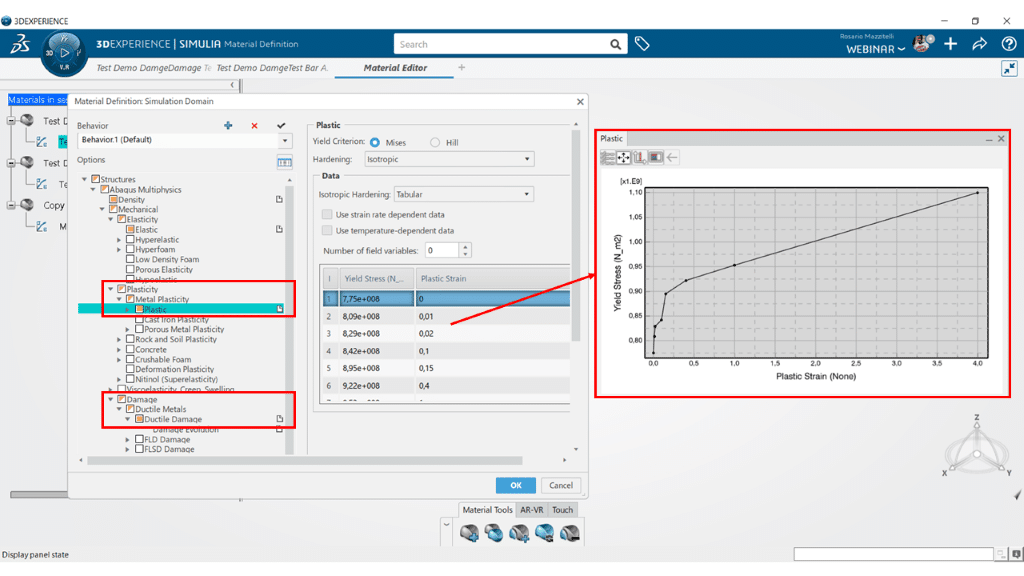Viewport: 1024px width, 576px height.
Task: Click the fit-all arrows icon in the Plastic plot toolbar
Action: (x=624, y=157)
